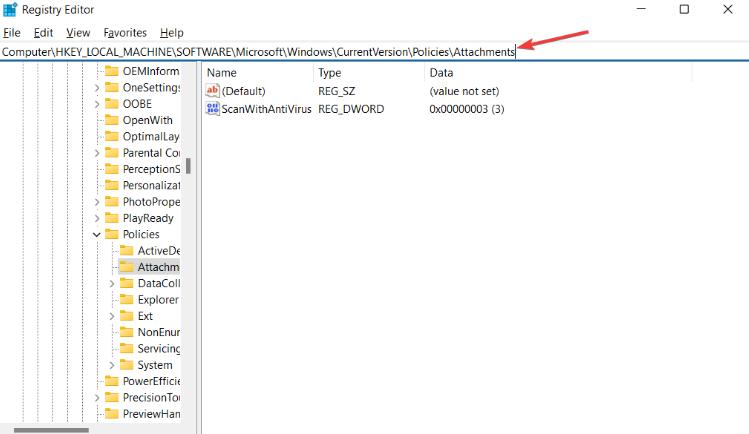The height and width of the screenshot is (434, 749).
Task: Select the OneSettings folder icon
Action: pos(112,87)
